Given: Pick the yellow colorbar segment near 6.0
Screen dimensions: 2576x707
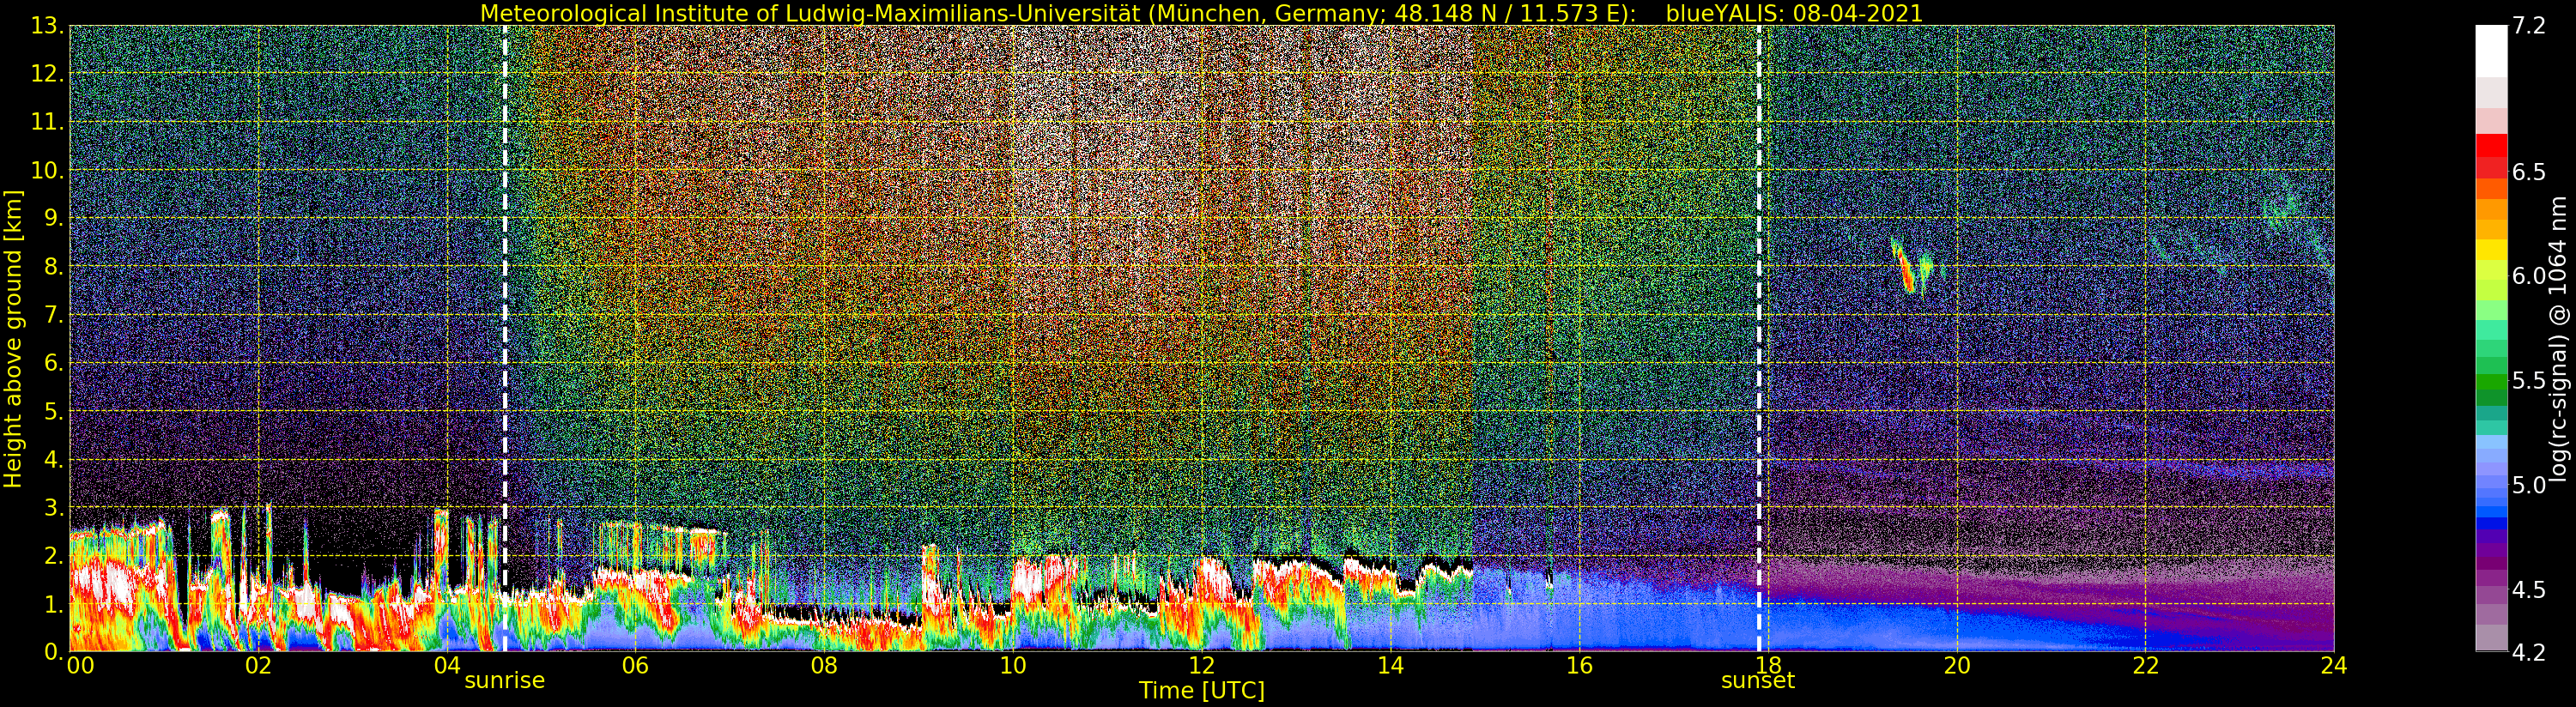Looking at the screenshot, I should click(2491, 250).
